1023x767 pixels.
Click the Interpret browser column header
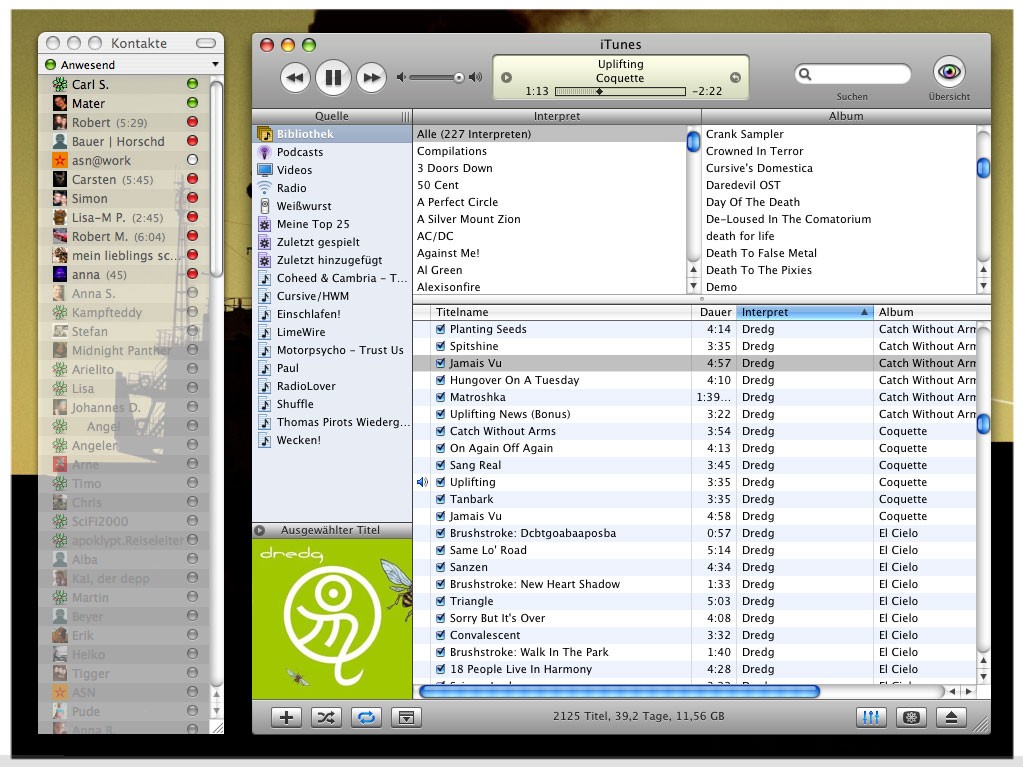[x=557, y=116]
